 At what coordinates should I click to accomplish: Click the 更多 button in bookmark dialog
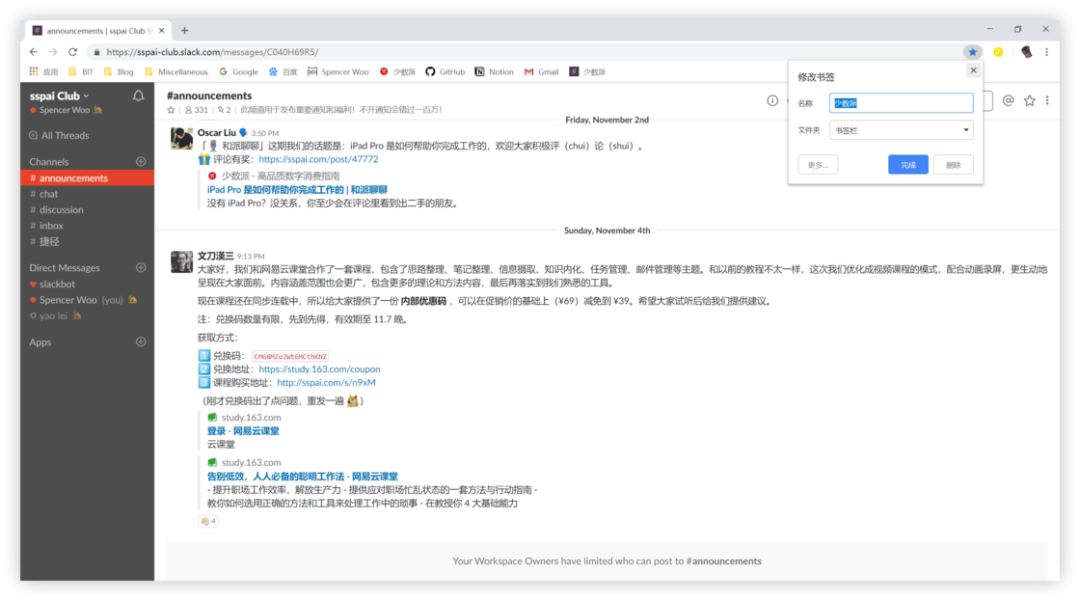pos(818,165)
